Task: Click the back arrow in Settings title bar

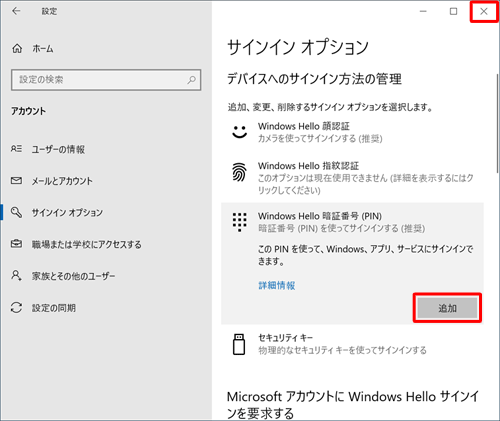Action: [x=16, y=11]
